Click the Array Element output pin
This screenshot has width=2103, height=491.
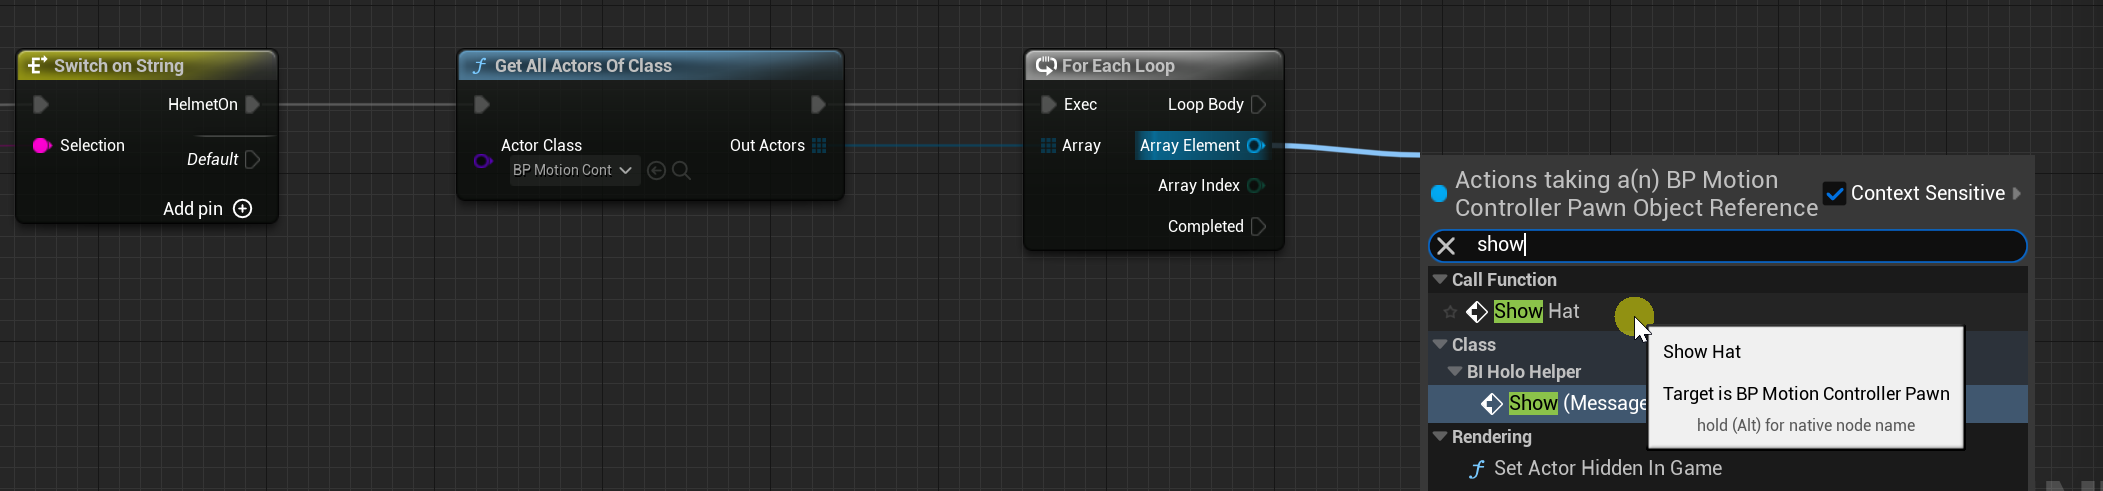[1255, 146]
